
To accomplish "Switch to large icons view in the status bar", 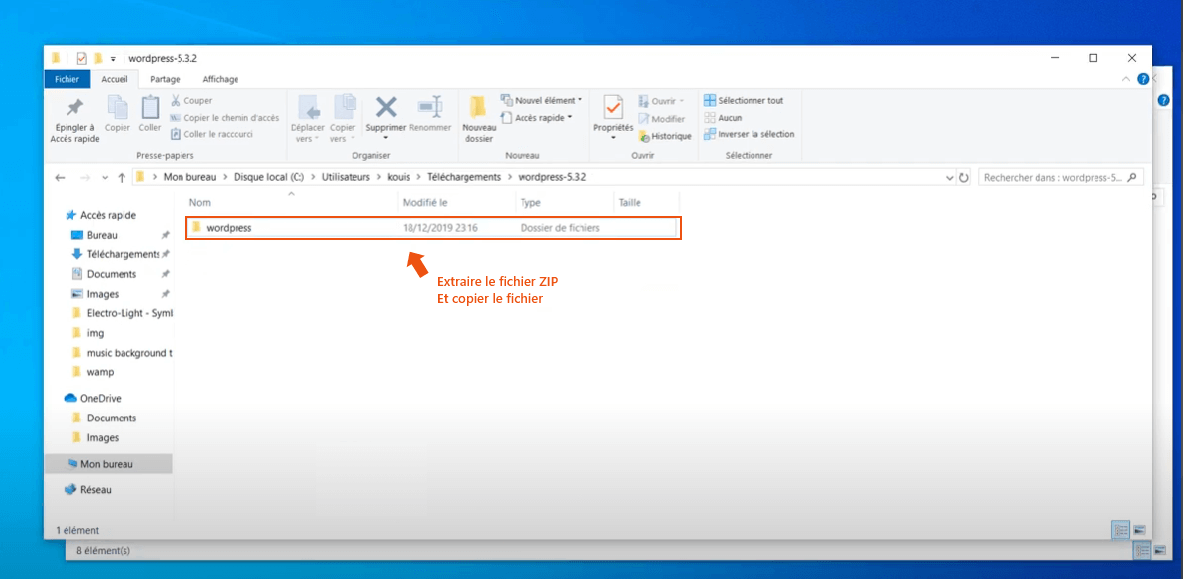I will [x=1139, y=530].
